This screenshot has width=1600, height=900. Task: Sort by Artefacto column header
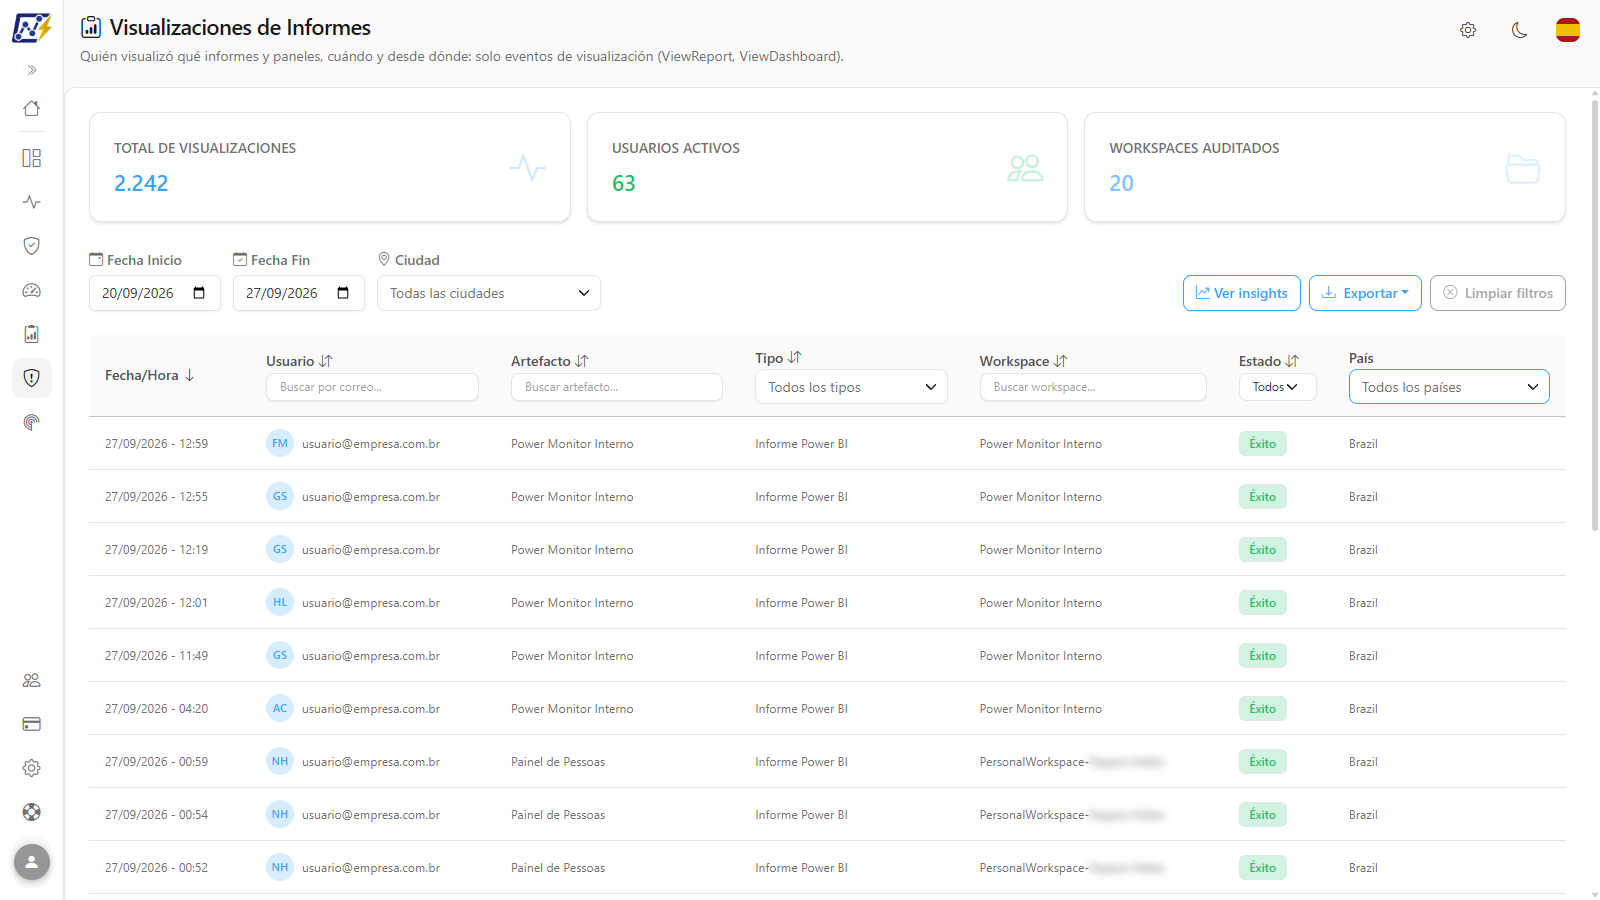pos(550,361)
